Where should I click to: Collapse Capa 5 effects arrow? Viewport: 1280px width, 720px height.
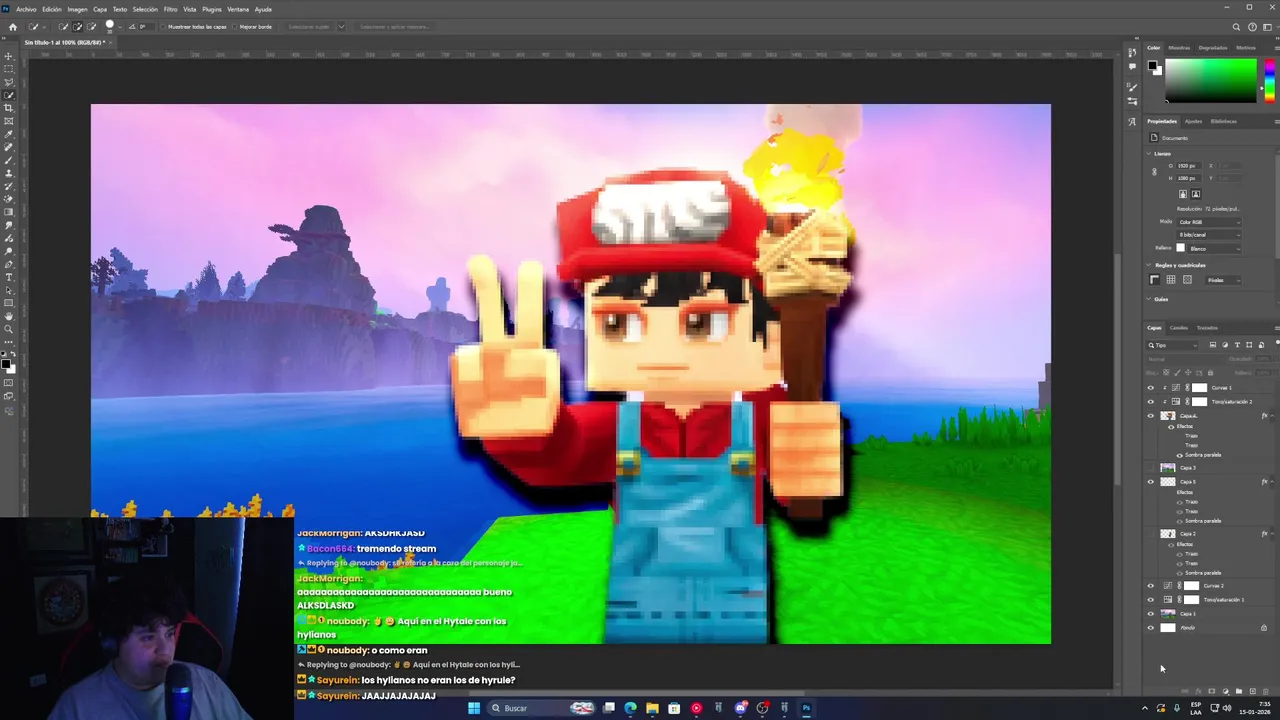pos(1271,482)
